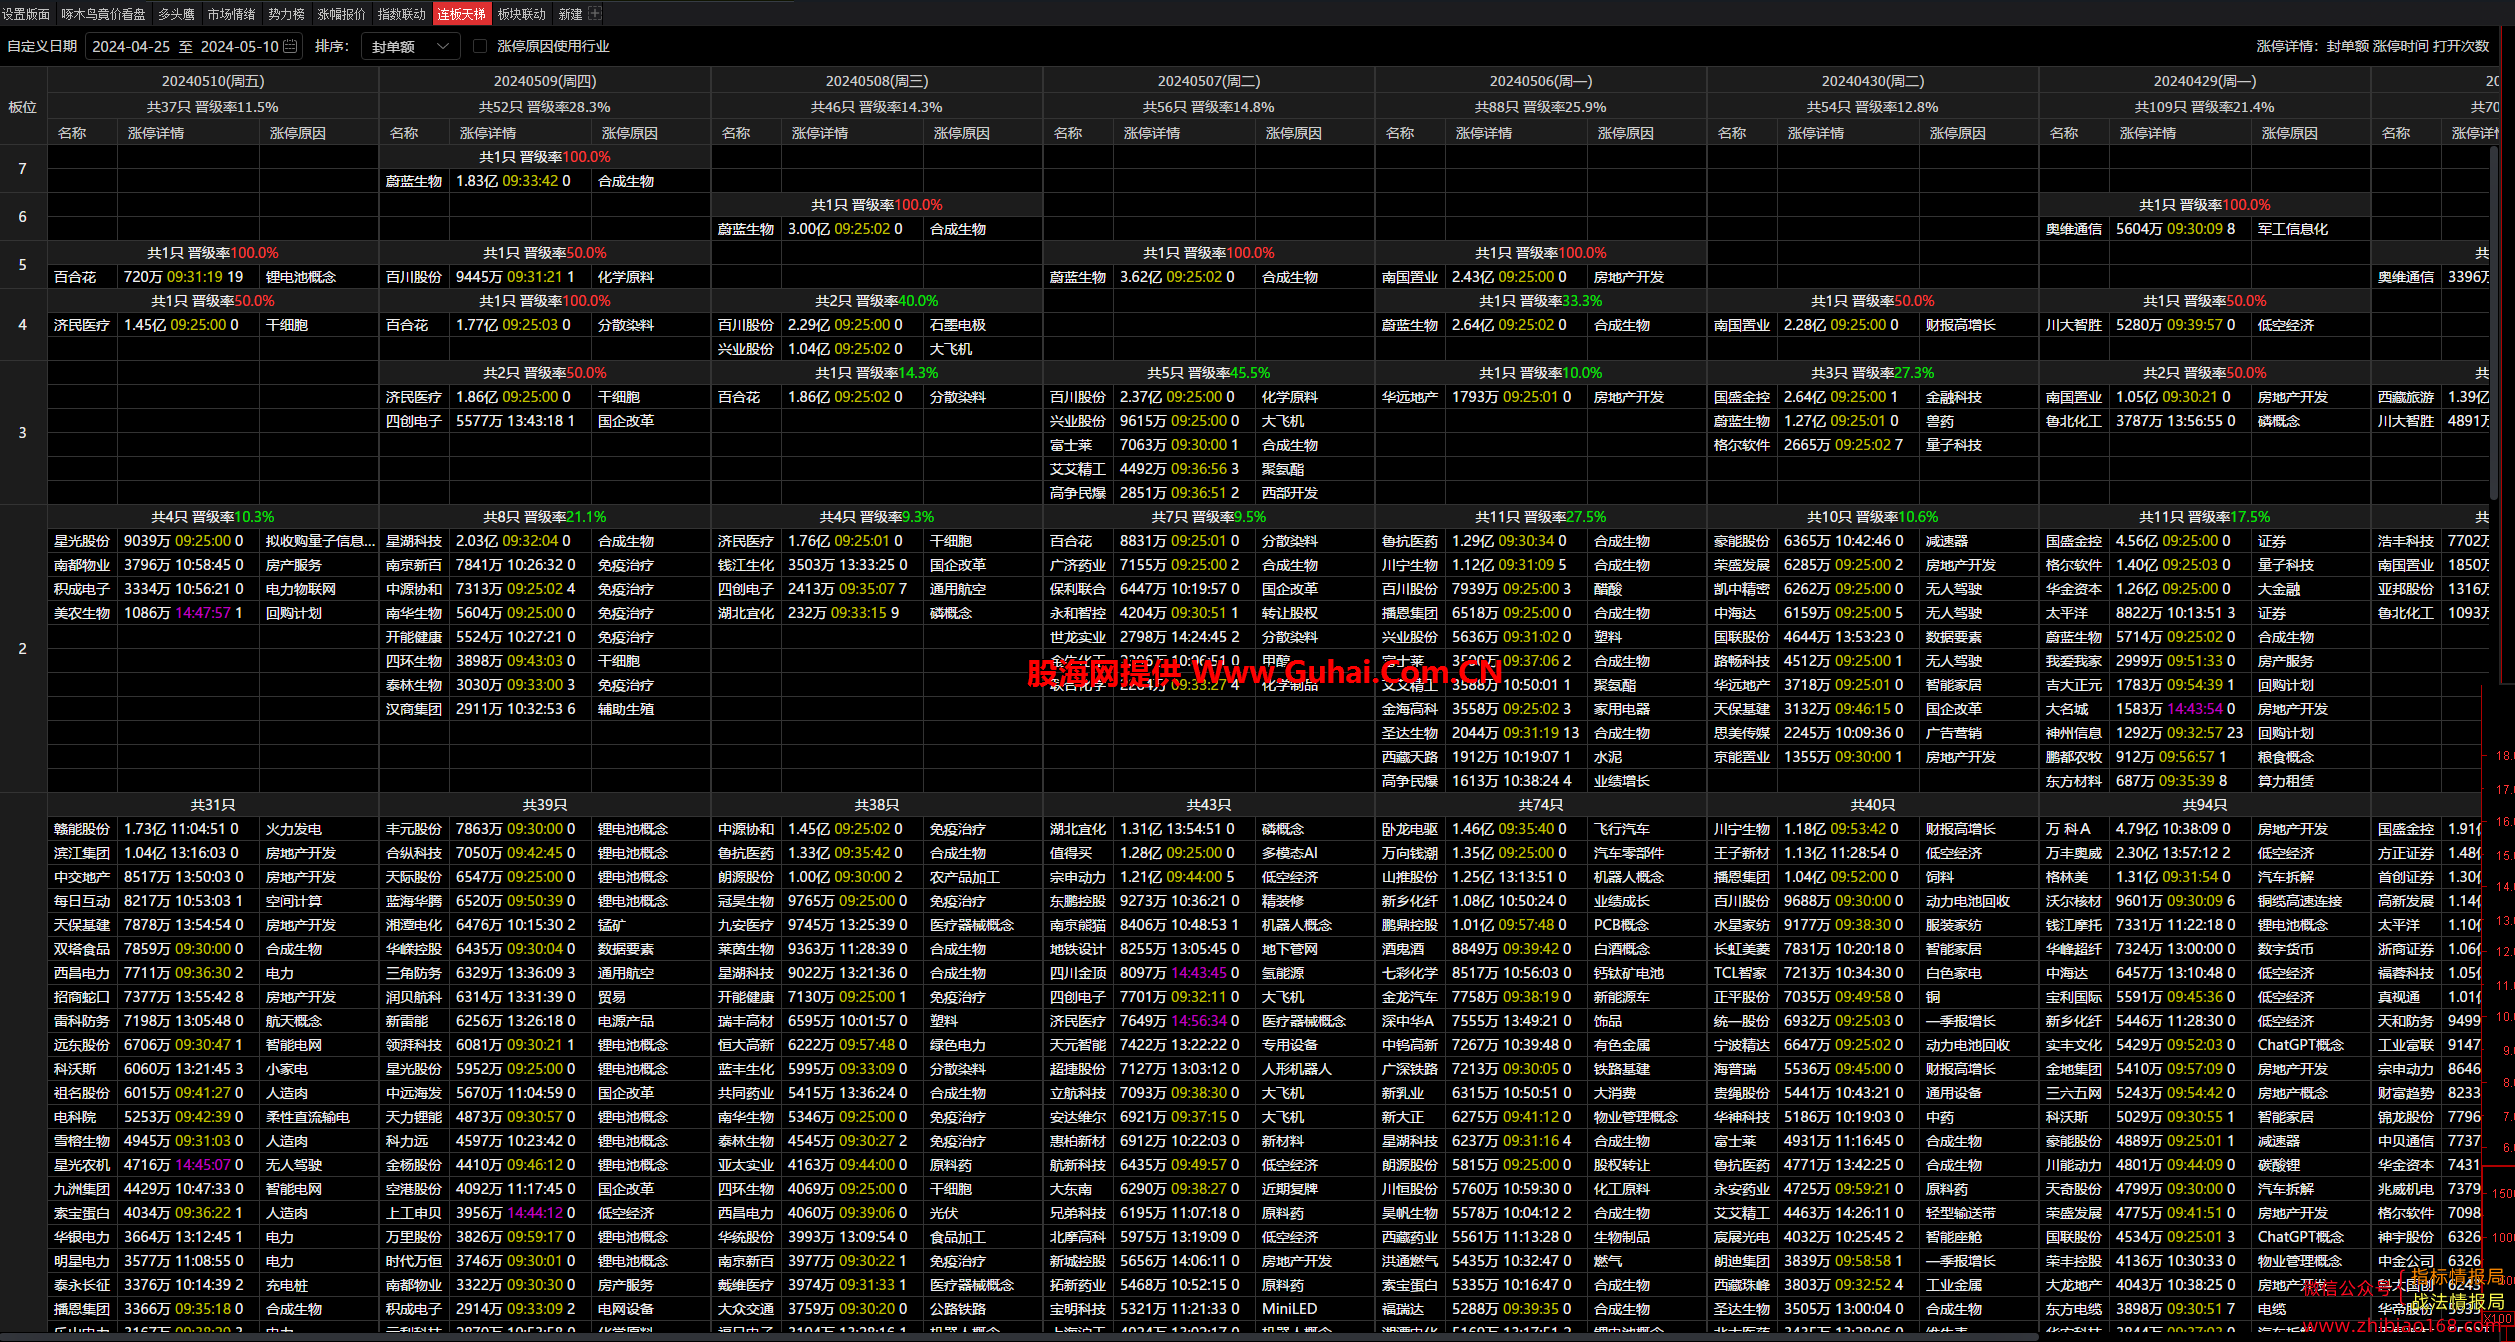Image resolution: width=2515 pixels, height=1342 pixels.
Task: Click the 指数联动 tab
Action: pos(401,14)
